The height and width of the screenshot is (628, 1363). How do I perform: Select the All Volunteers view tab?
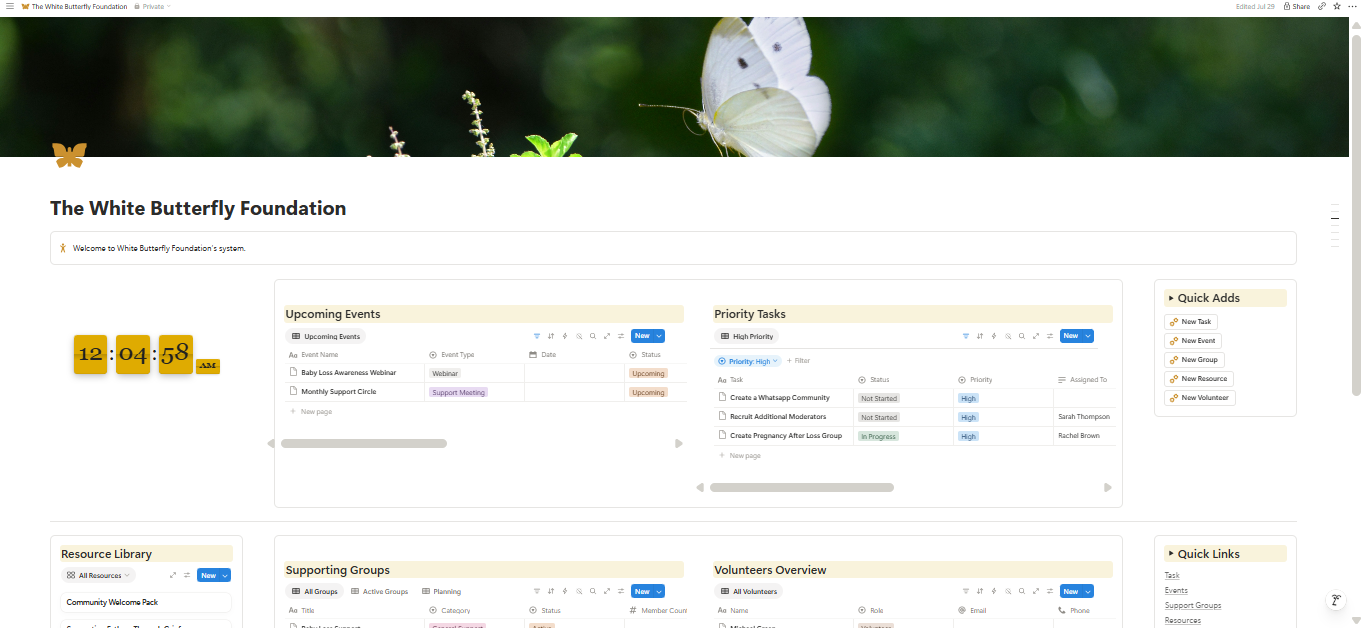click(x=749, y=591)
